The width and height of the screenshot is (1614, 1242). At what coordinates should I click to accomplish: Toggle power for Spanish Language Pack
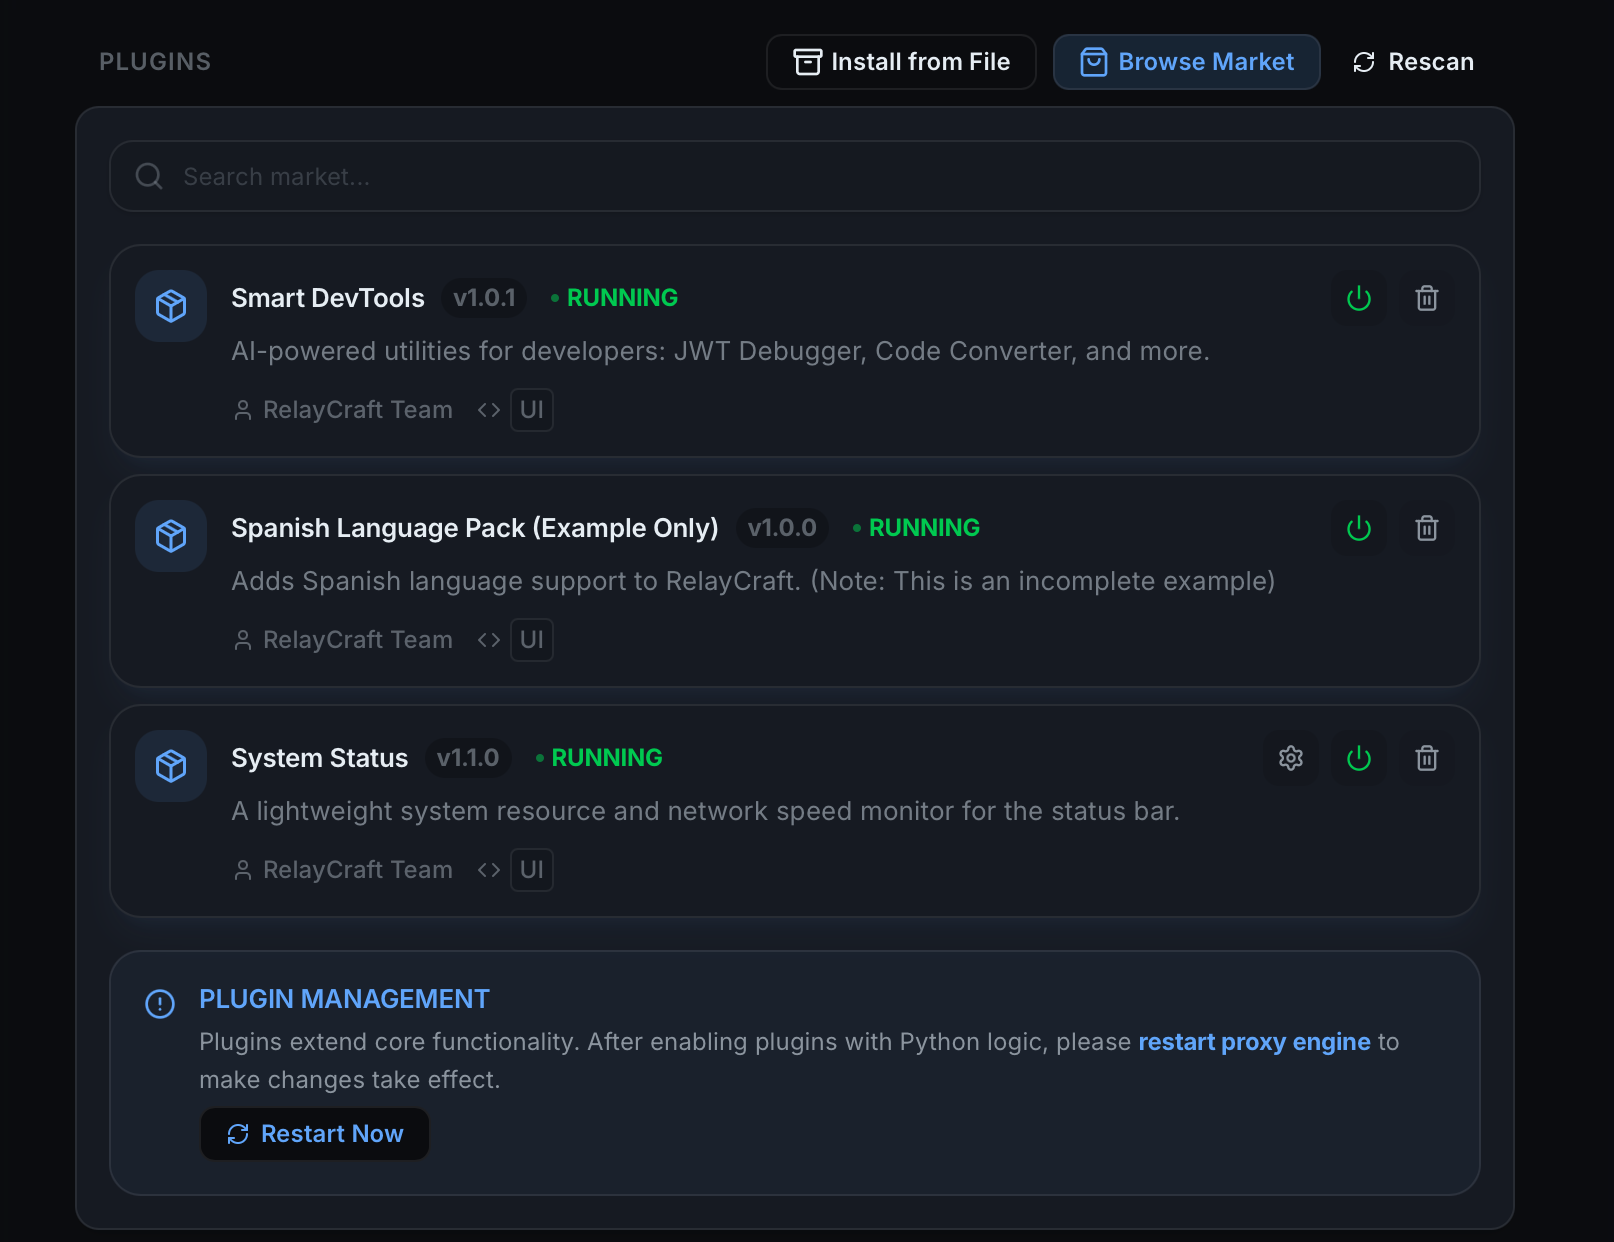(1358, 528)
